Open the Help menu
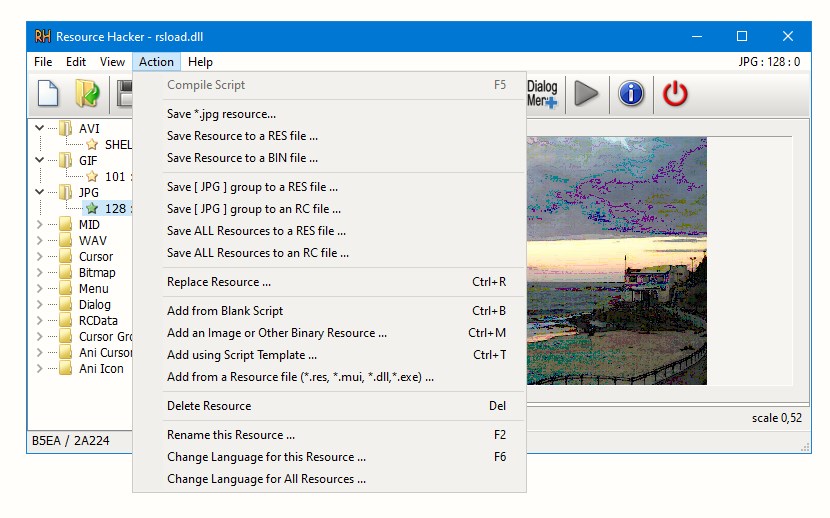 point(200,62)
